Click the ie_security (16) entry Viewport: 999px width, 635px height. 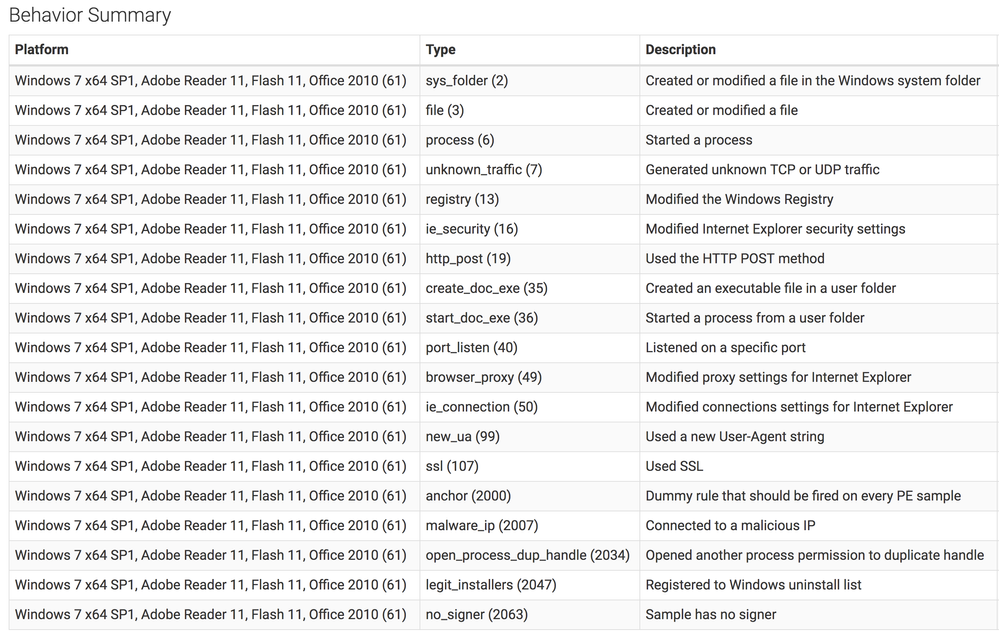pyautogui.click(x=471, y=229)
